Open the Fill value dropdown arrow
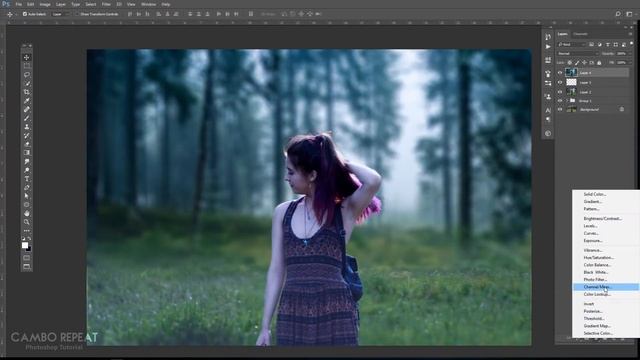This screenshot has width=640, height=360. point(630,63)
